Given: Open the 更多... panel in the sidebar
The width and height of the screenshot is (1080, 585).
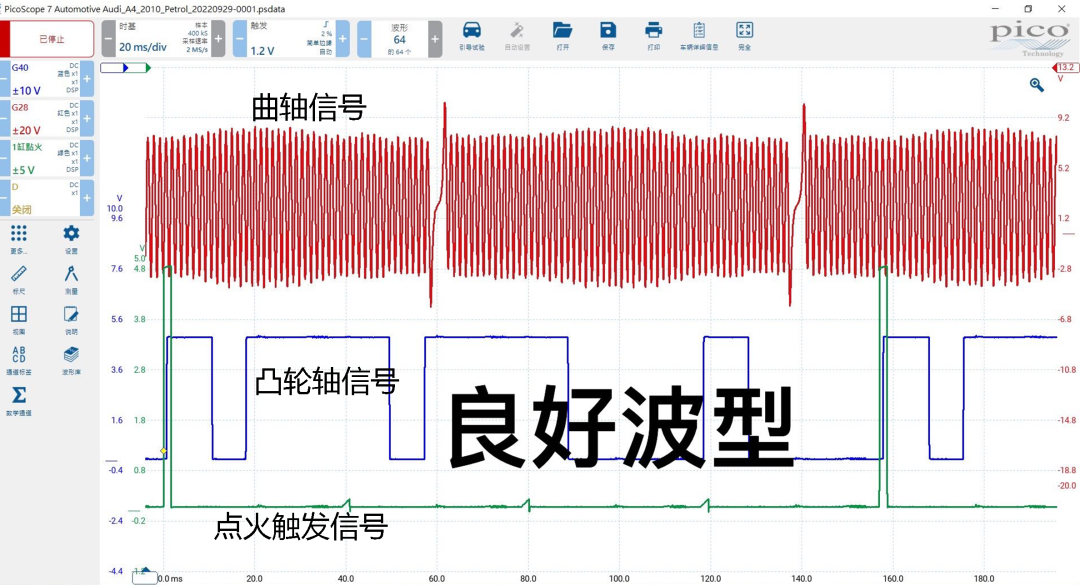Looking at the screenshot, I should pyautogui.click(x=18, y=240).
